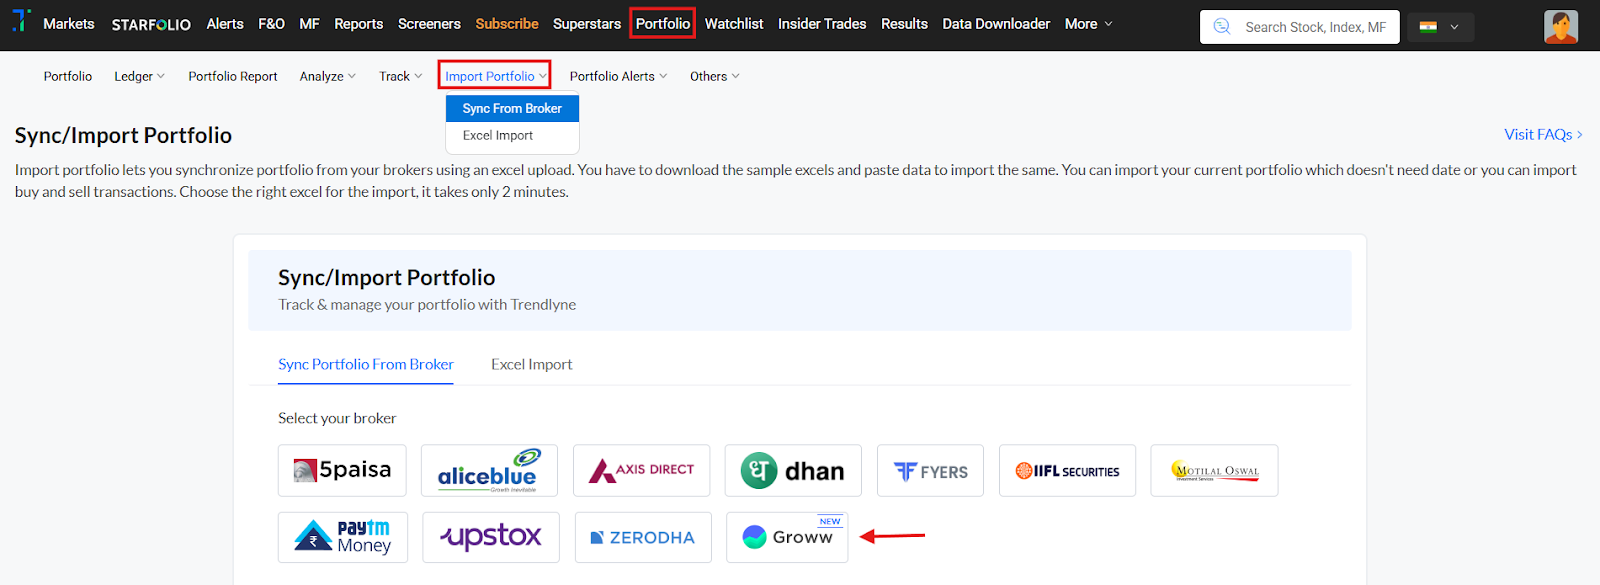Open MF in top navigation
Screen dimensions: 1600x585
click(310, 24)
